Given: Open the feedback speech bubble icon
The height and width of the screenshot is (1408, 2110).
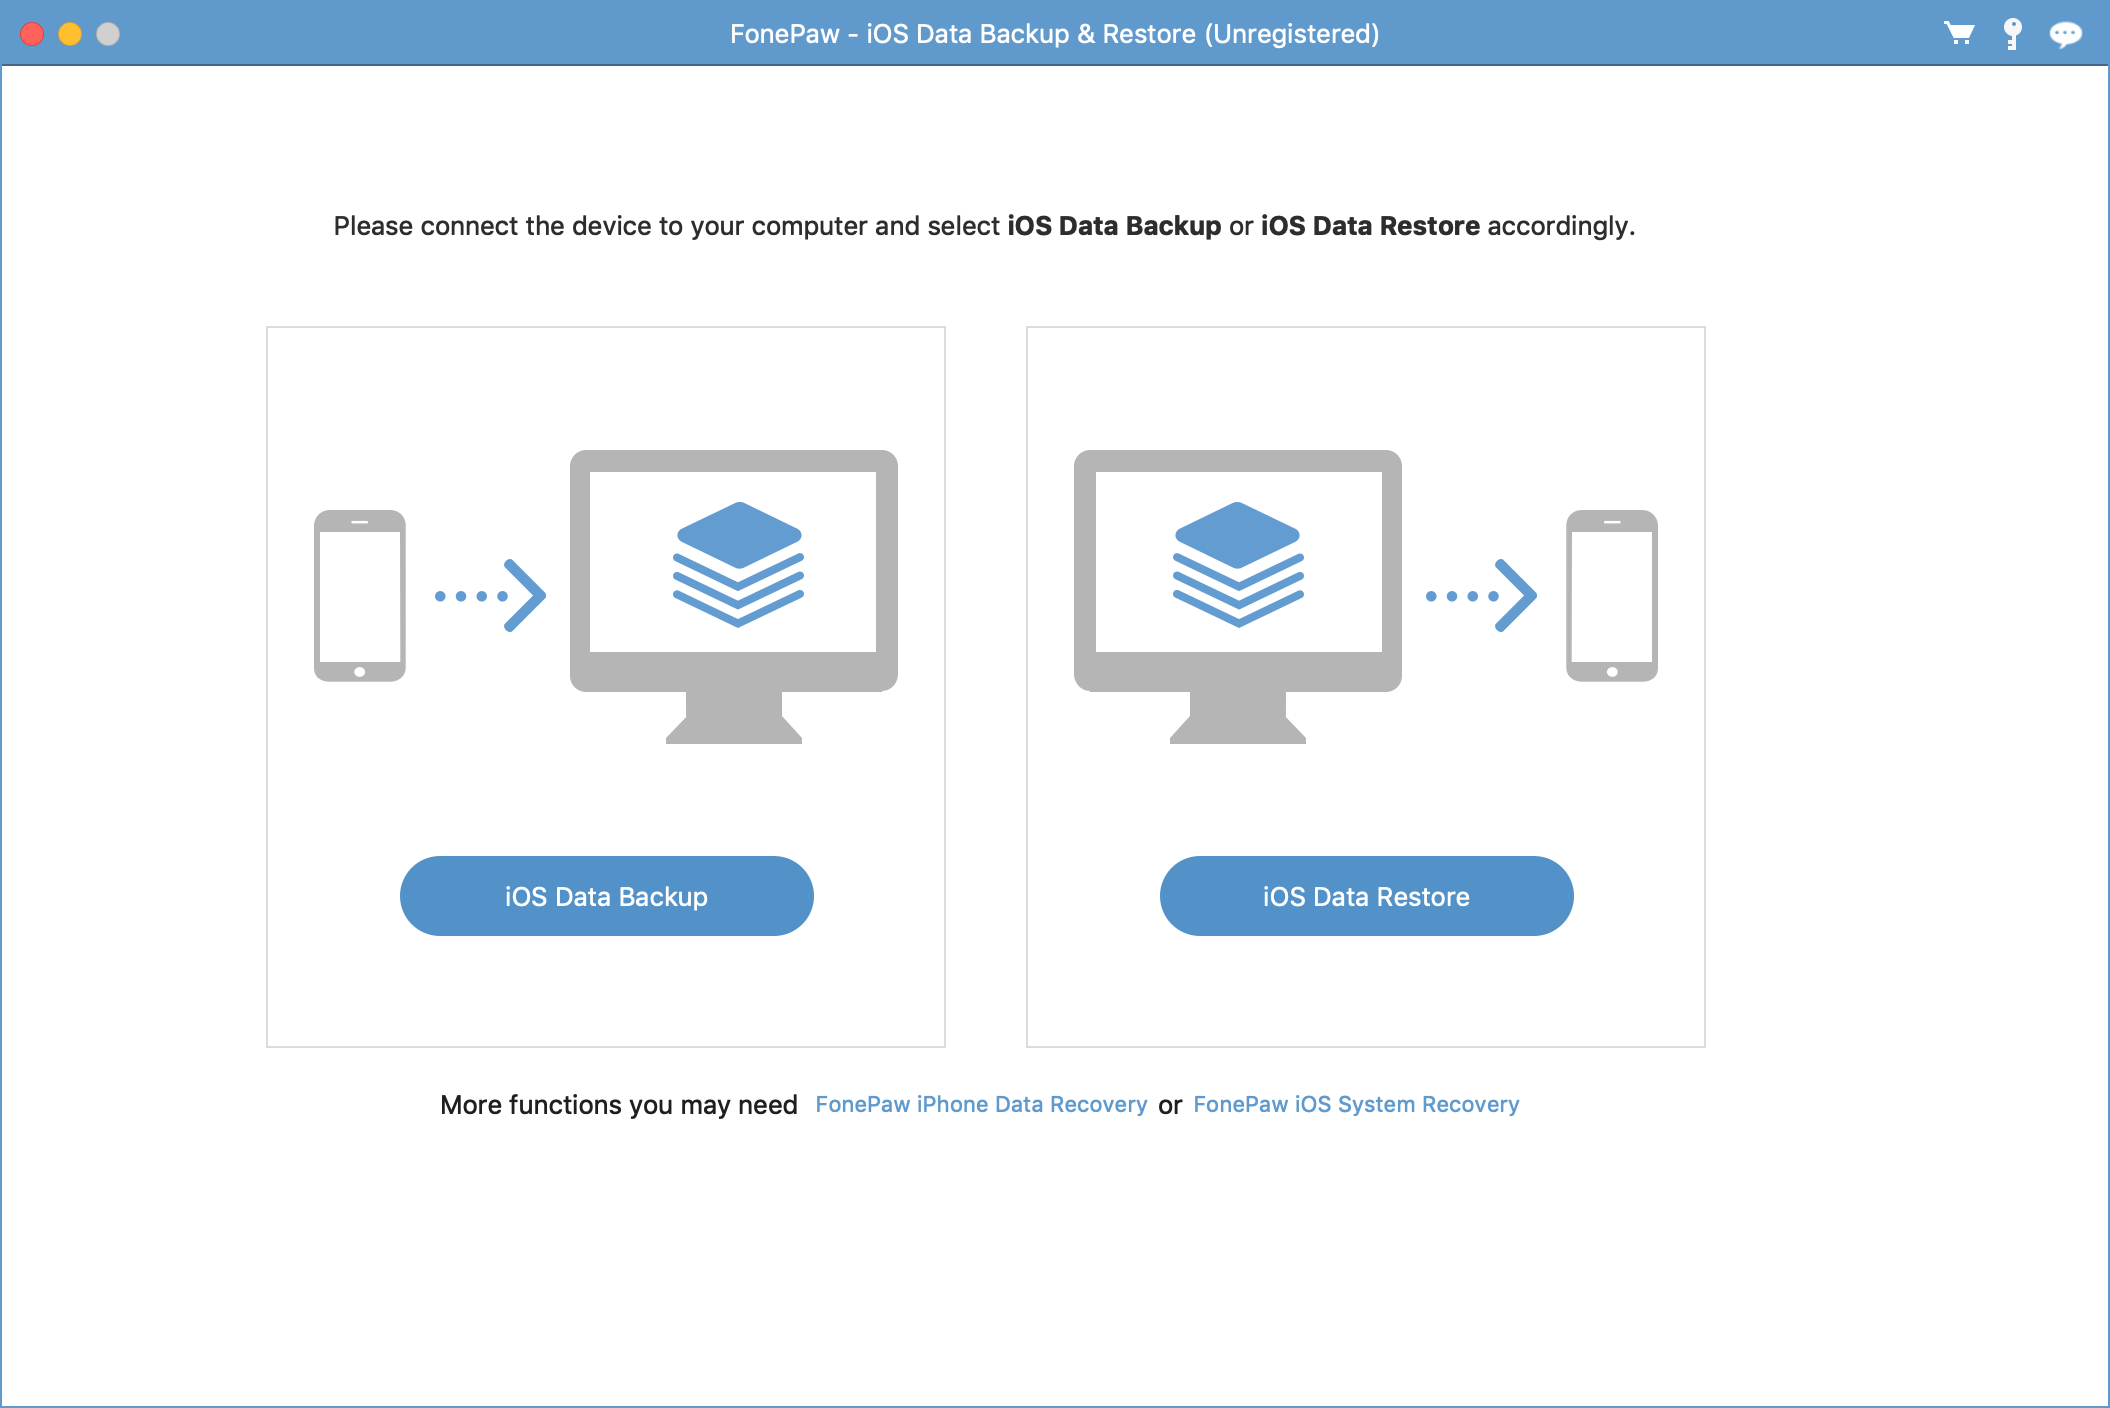Looking at the screenshot, I should [2065, 33].
